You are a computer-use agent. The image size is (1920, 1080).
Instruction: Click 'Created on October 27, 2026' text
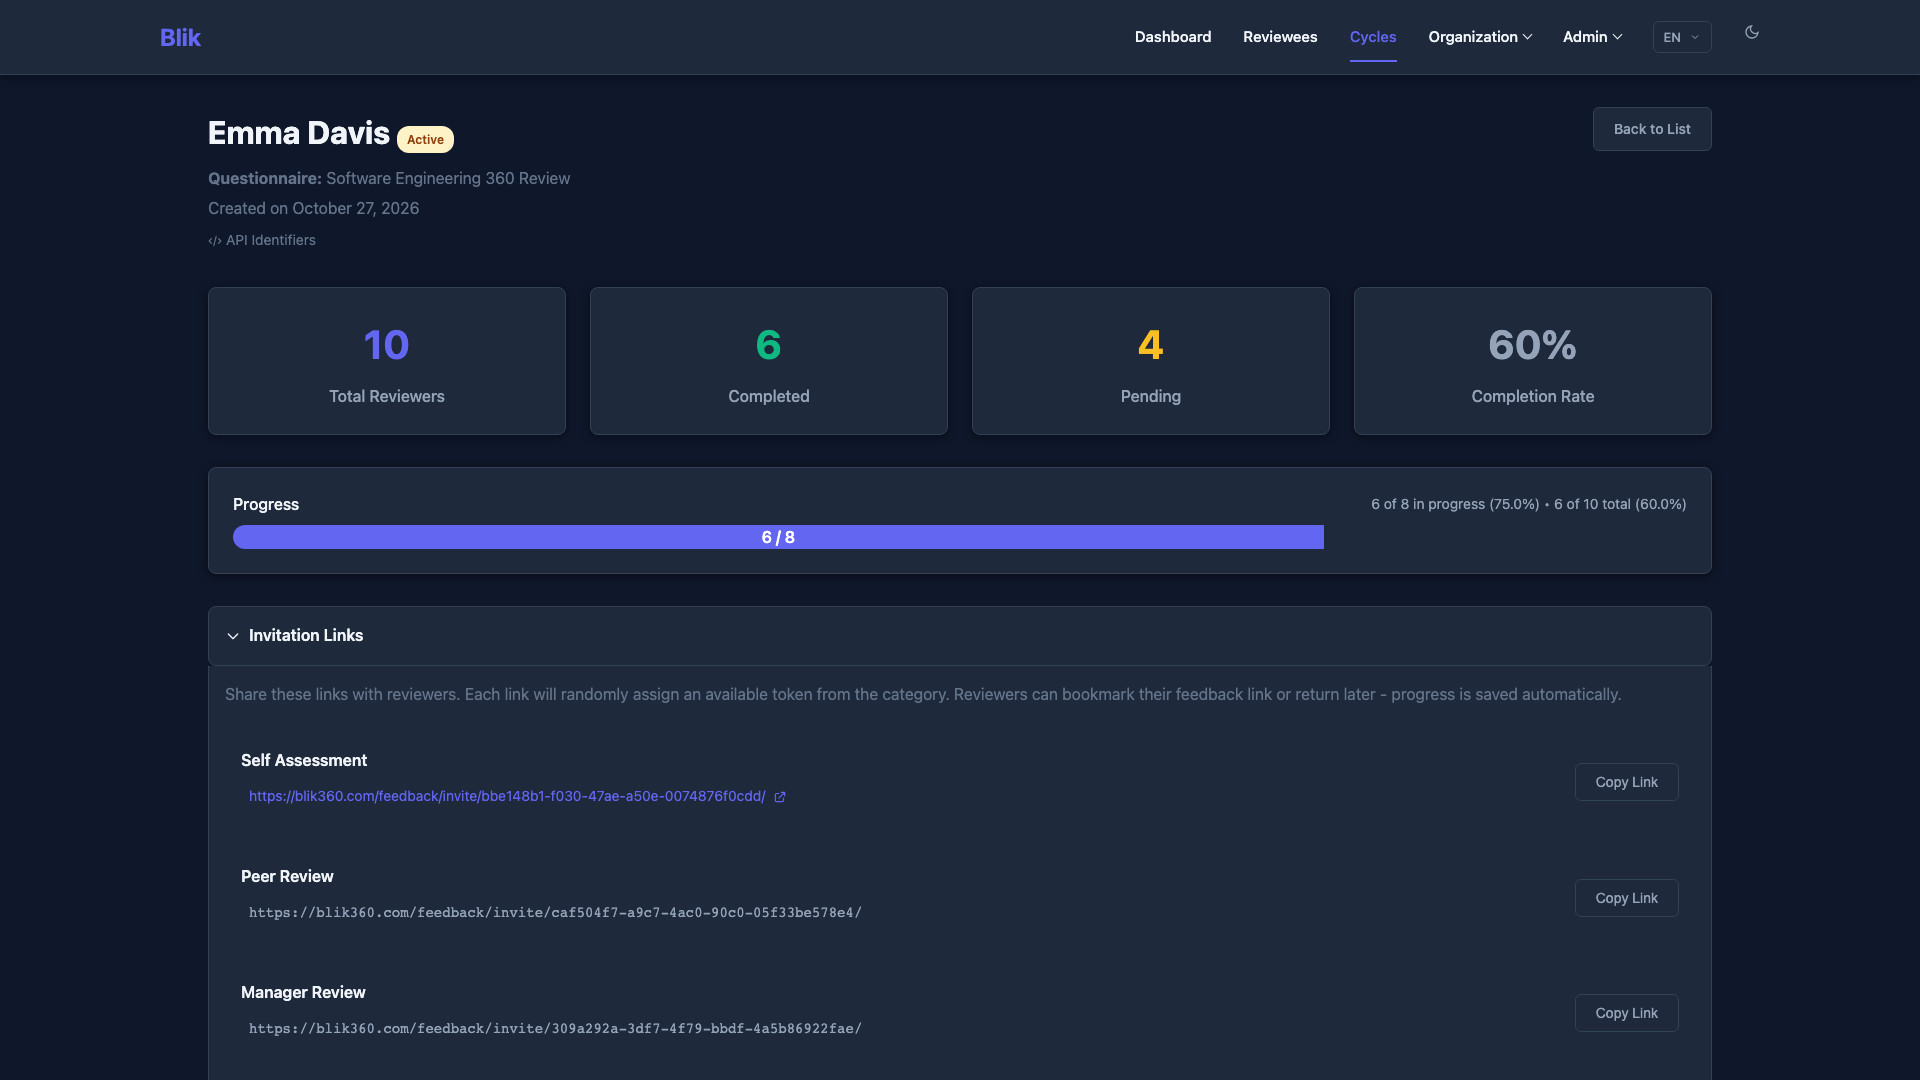tap(313, 208)
